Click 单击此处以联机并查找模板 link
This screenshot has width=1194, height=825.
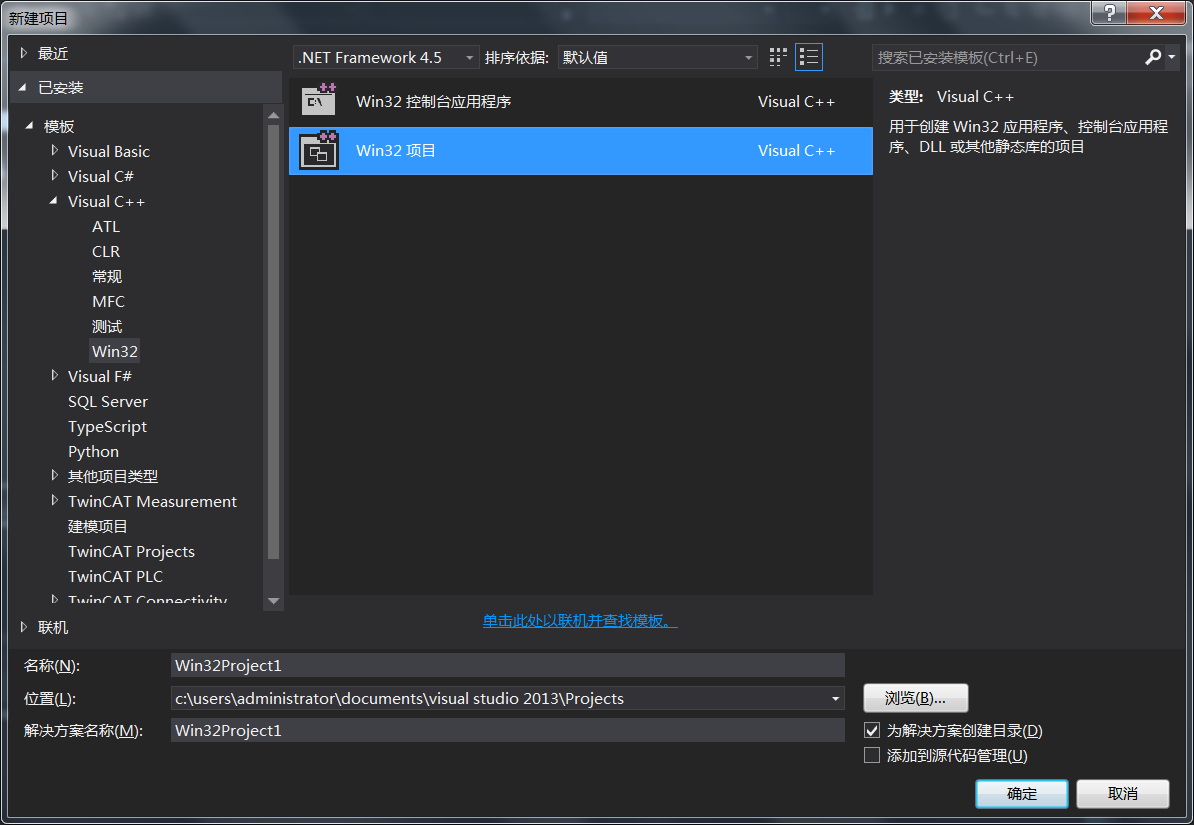(579, 621)
